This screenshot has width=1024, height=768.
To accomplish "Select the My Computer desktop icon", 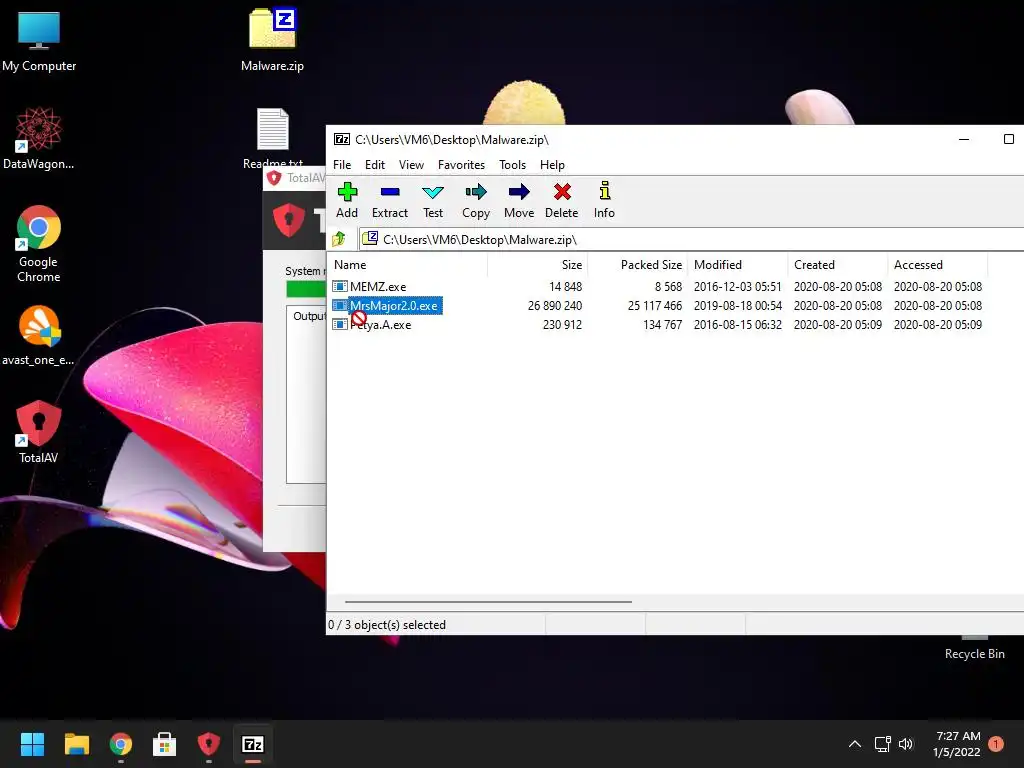I will [39, 41].
